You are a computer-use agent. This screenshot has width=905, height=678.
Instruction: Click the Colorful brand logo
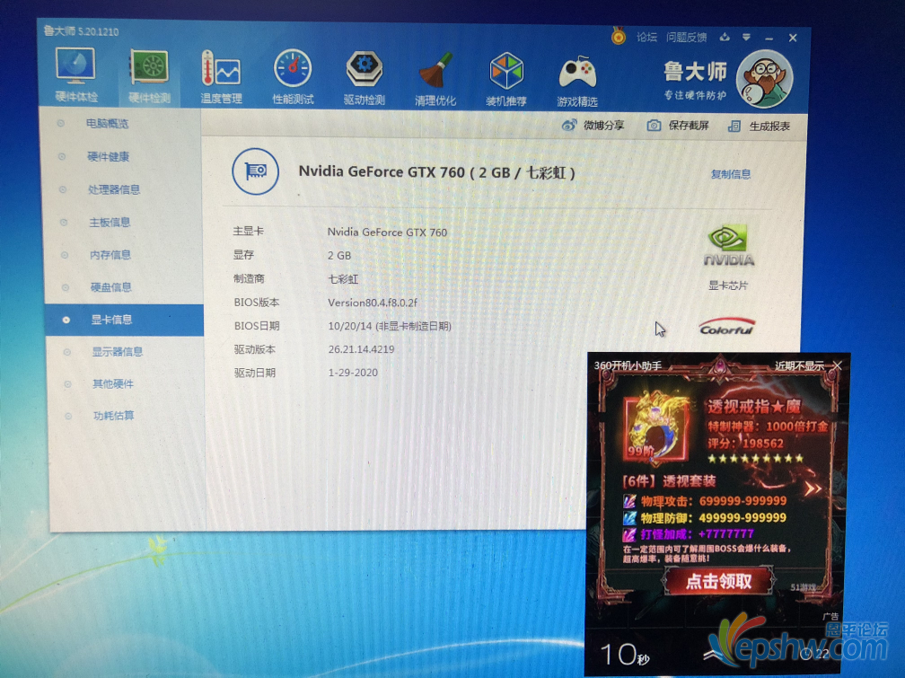pyautogui.click(x=727, y=327)
